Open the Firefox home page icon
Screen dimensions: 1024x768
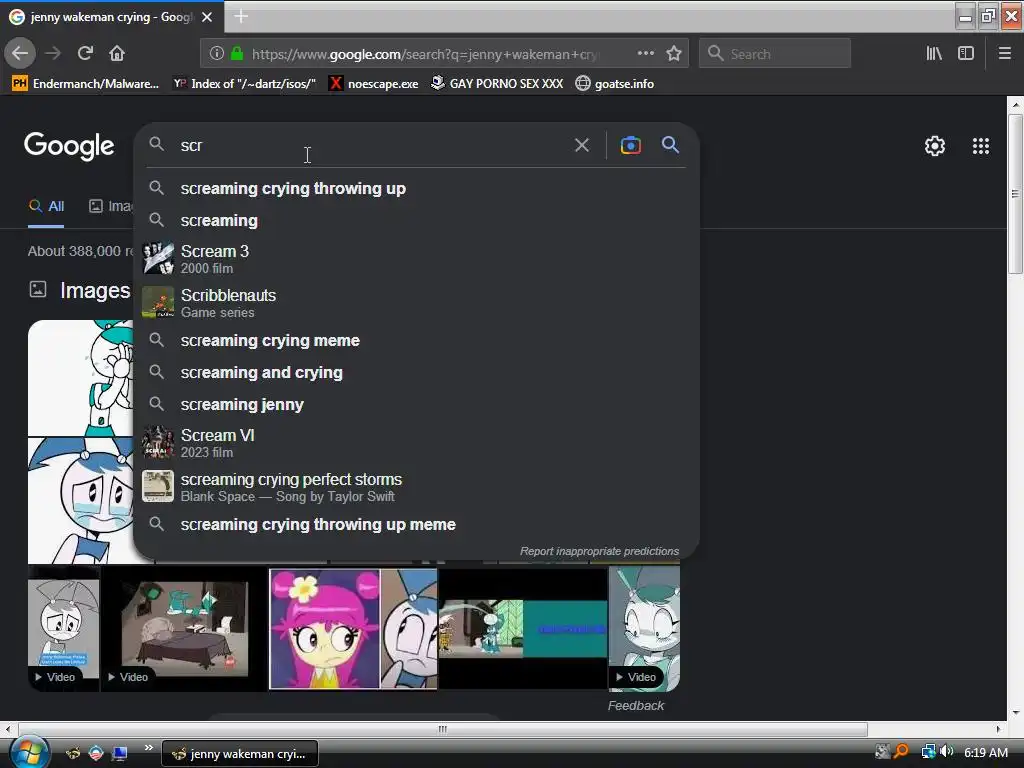point(117,54)
